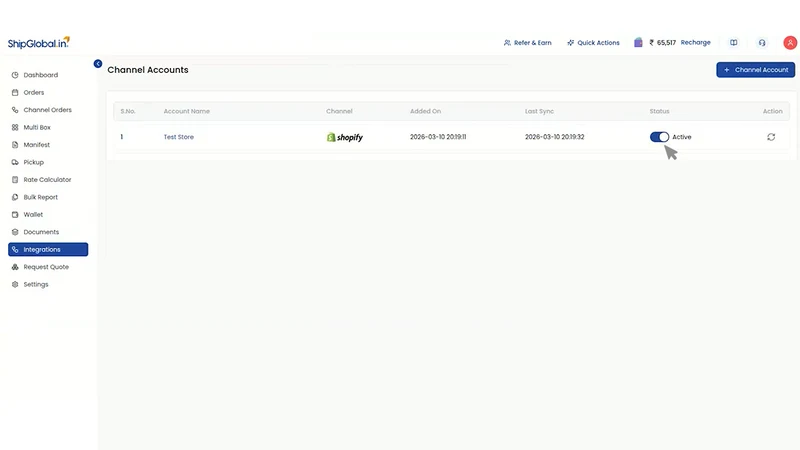Click the Documents stack icon
Screen dimensions: 800x450
pos(15,232)
